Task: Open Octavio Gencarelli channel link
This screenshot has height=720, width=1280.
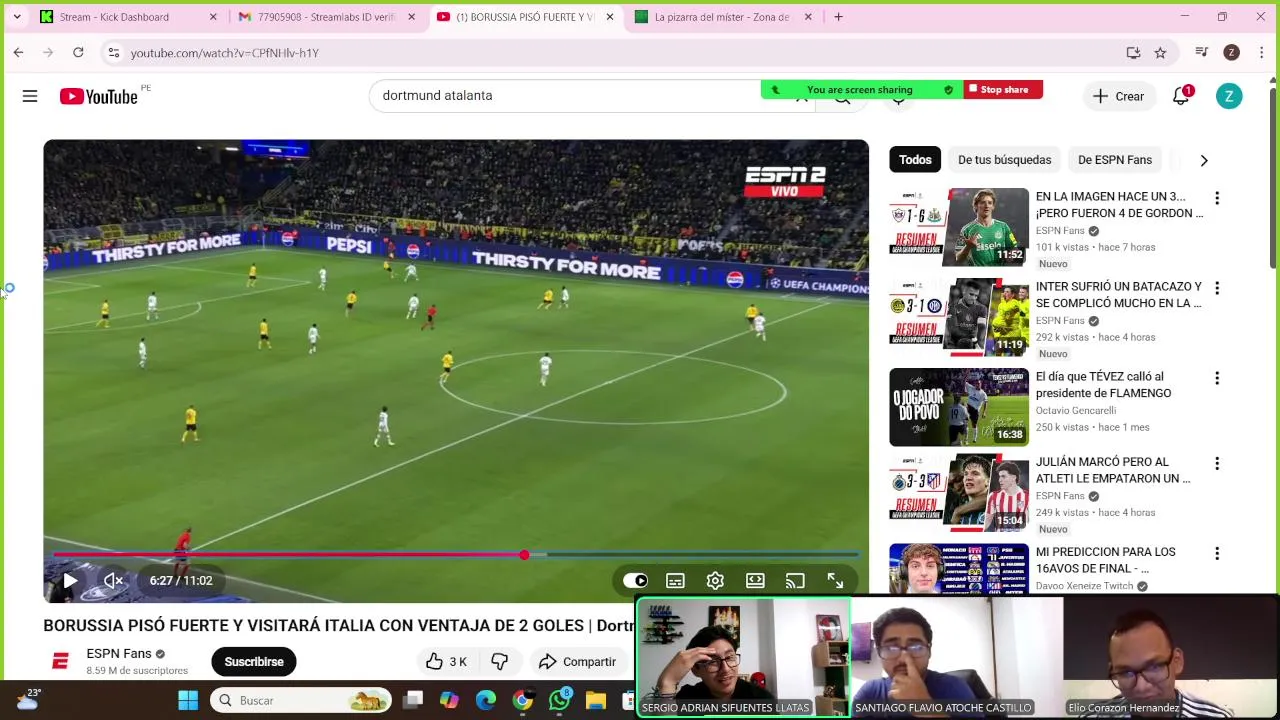Action: [1076, 411]
